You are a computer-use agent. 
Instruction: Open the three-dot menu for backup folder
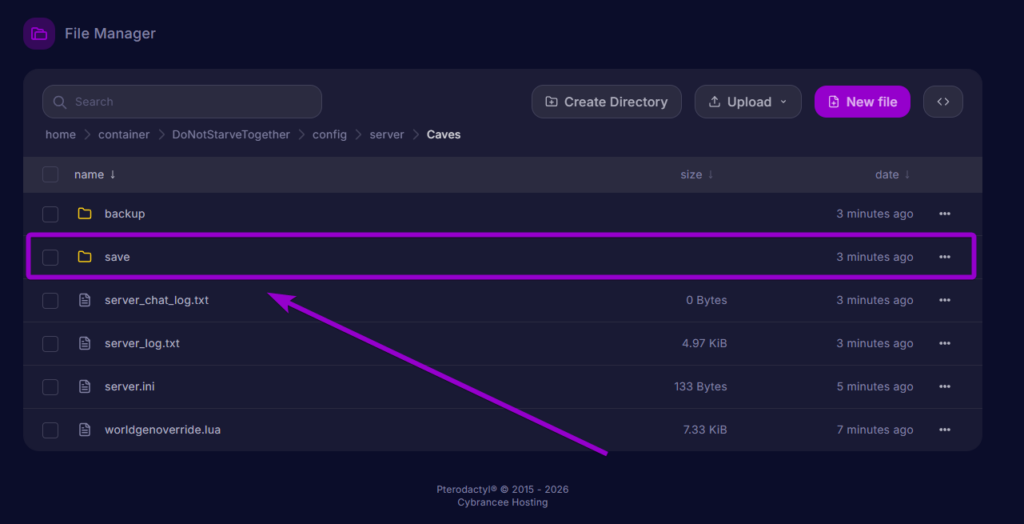(x=944, y=214)
